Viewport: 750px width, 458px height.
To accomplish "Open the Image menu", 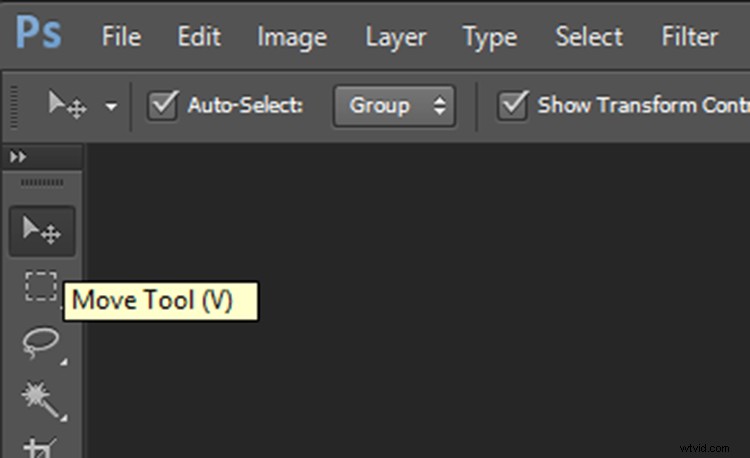I will (292, 38).
